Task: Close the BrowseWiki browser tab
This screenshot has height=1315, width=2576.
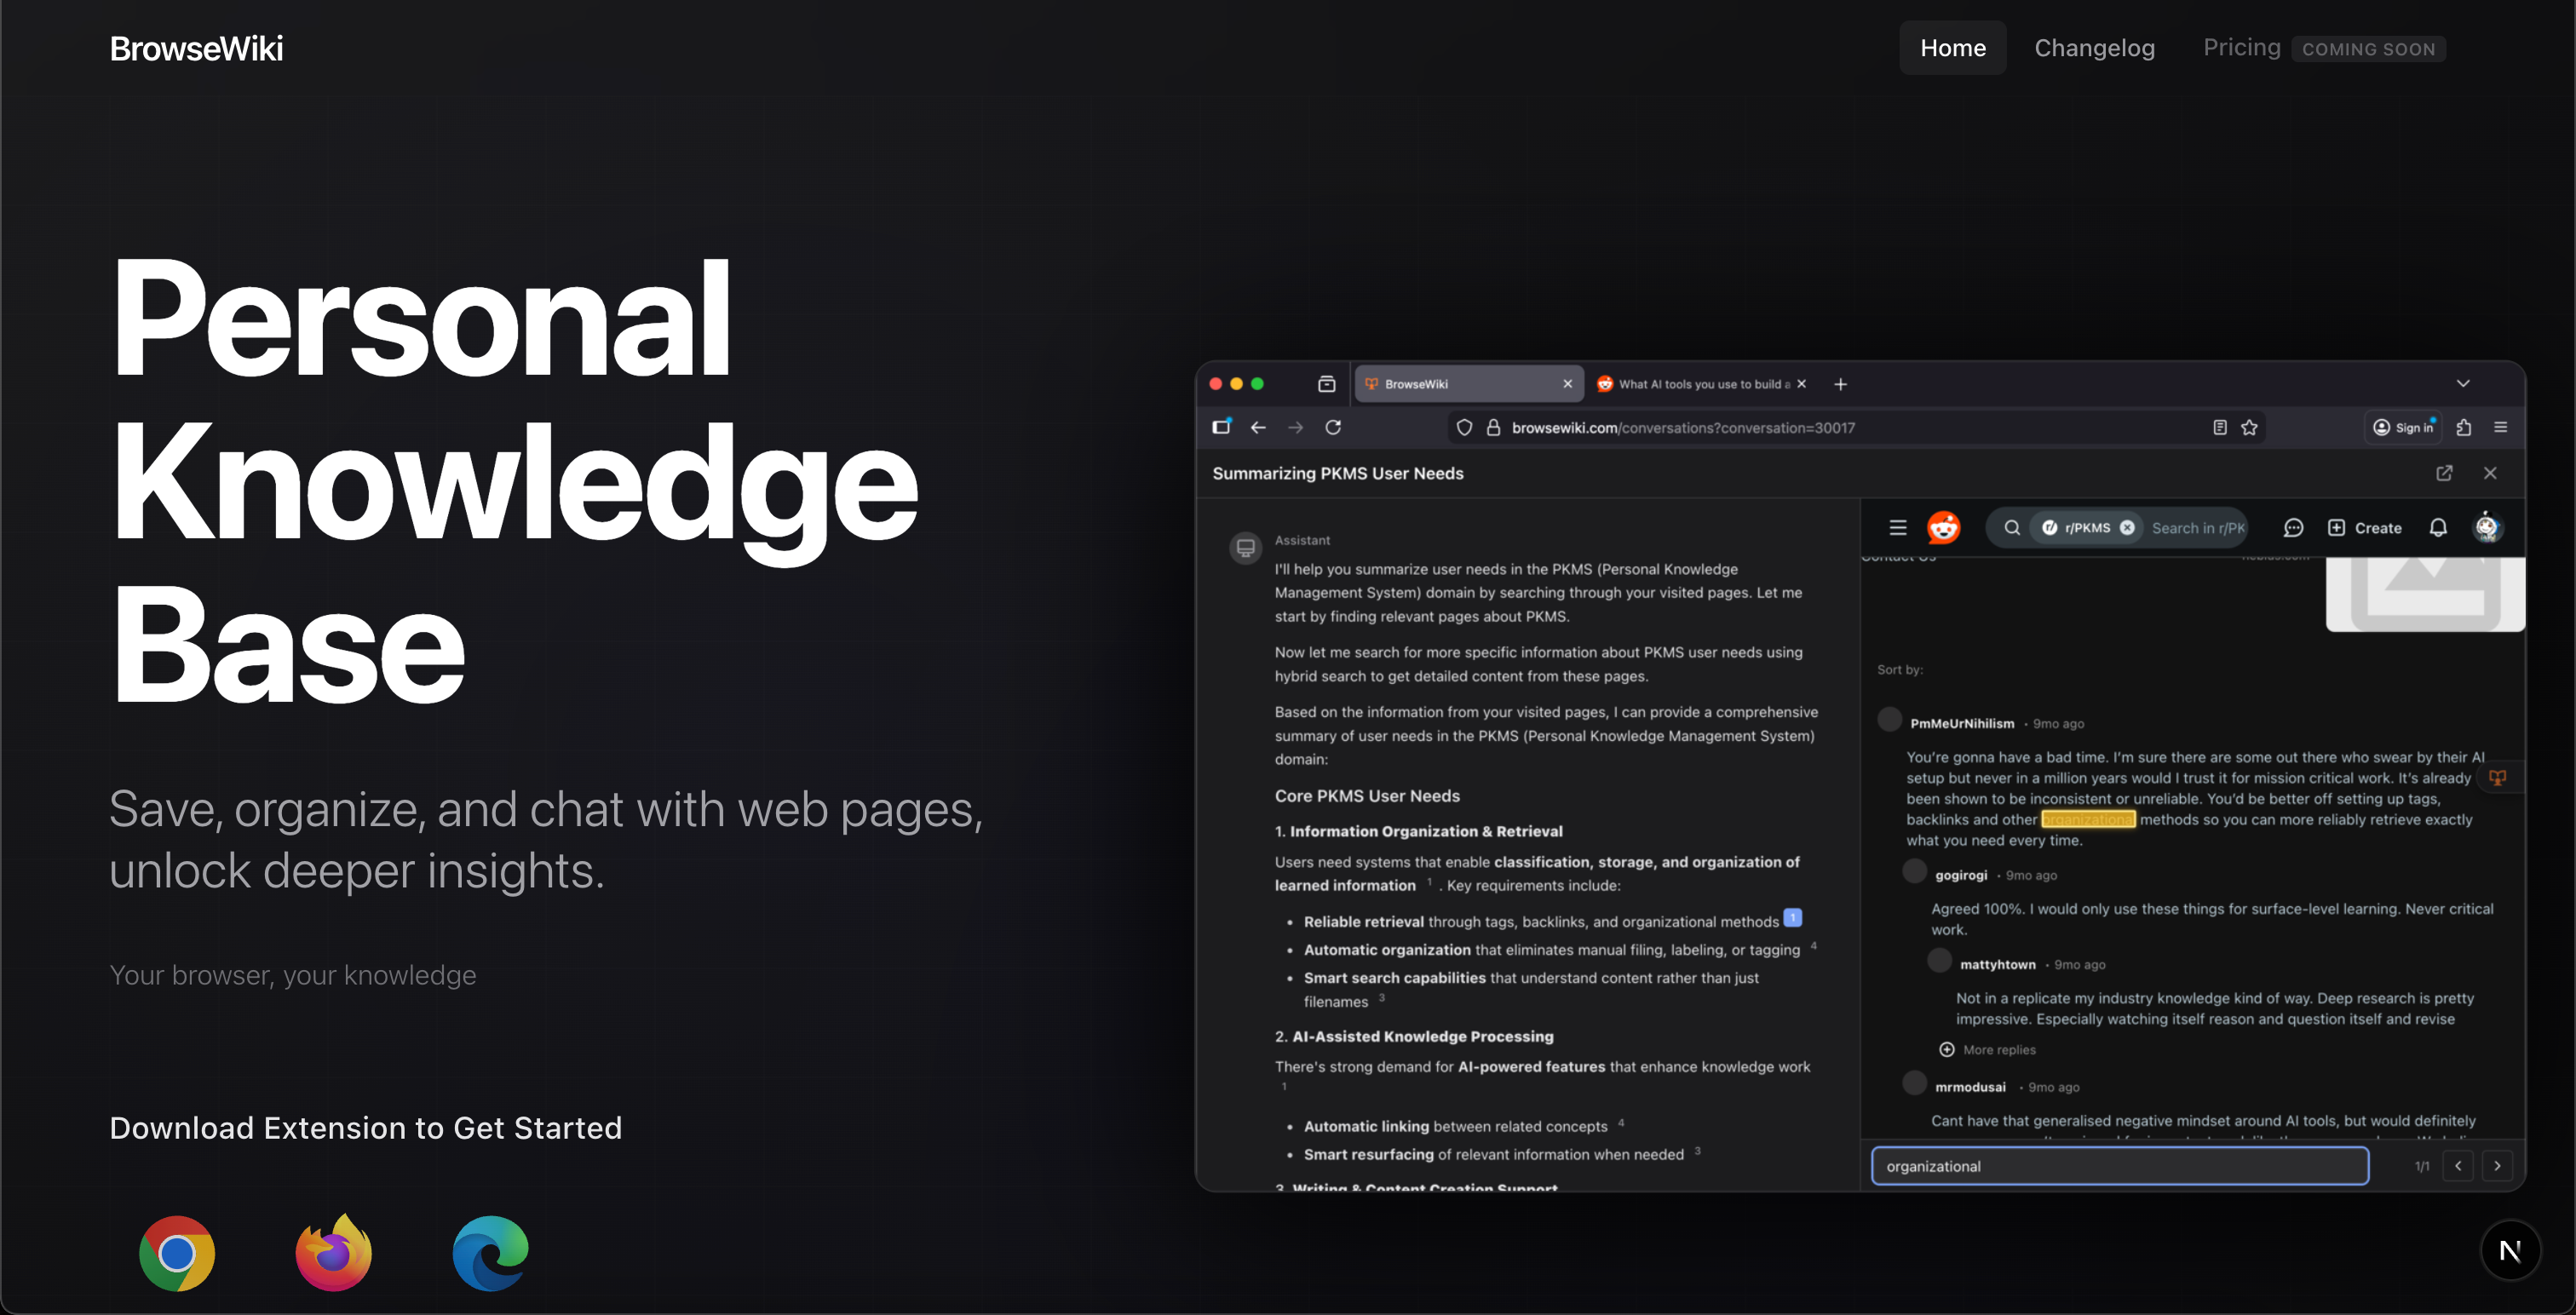Action: pyautogui.click(x=1567, y=384)
